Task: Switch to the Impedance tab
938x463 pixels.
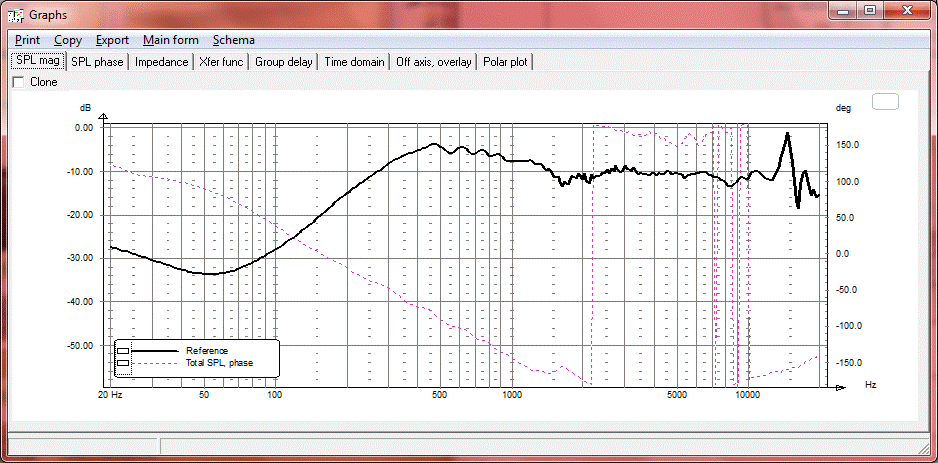Action: click(162, 62)
